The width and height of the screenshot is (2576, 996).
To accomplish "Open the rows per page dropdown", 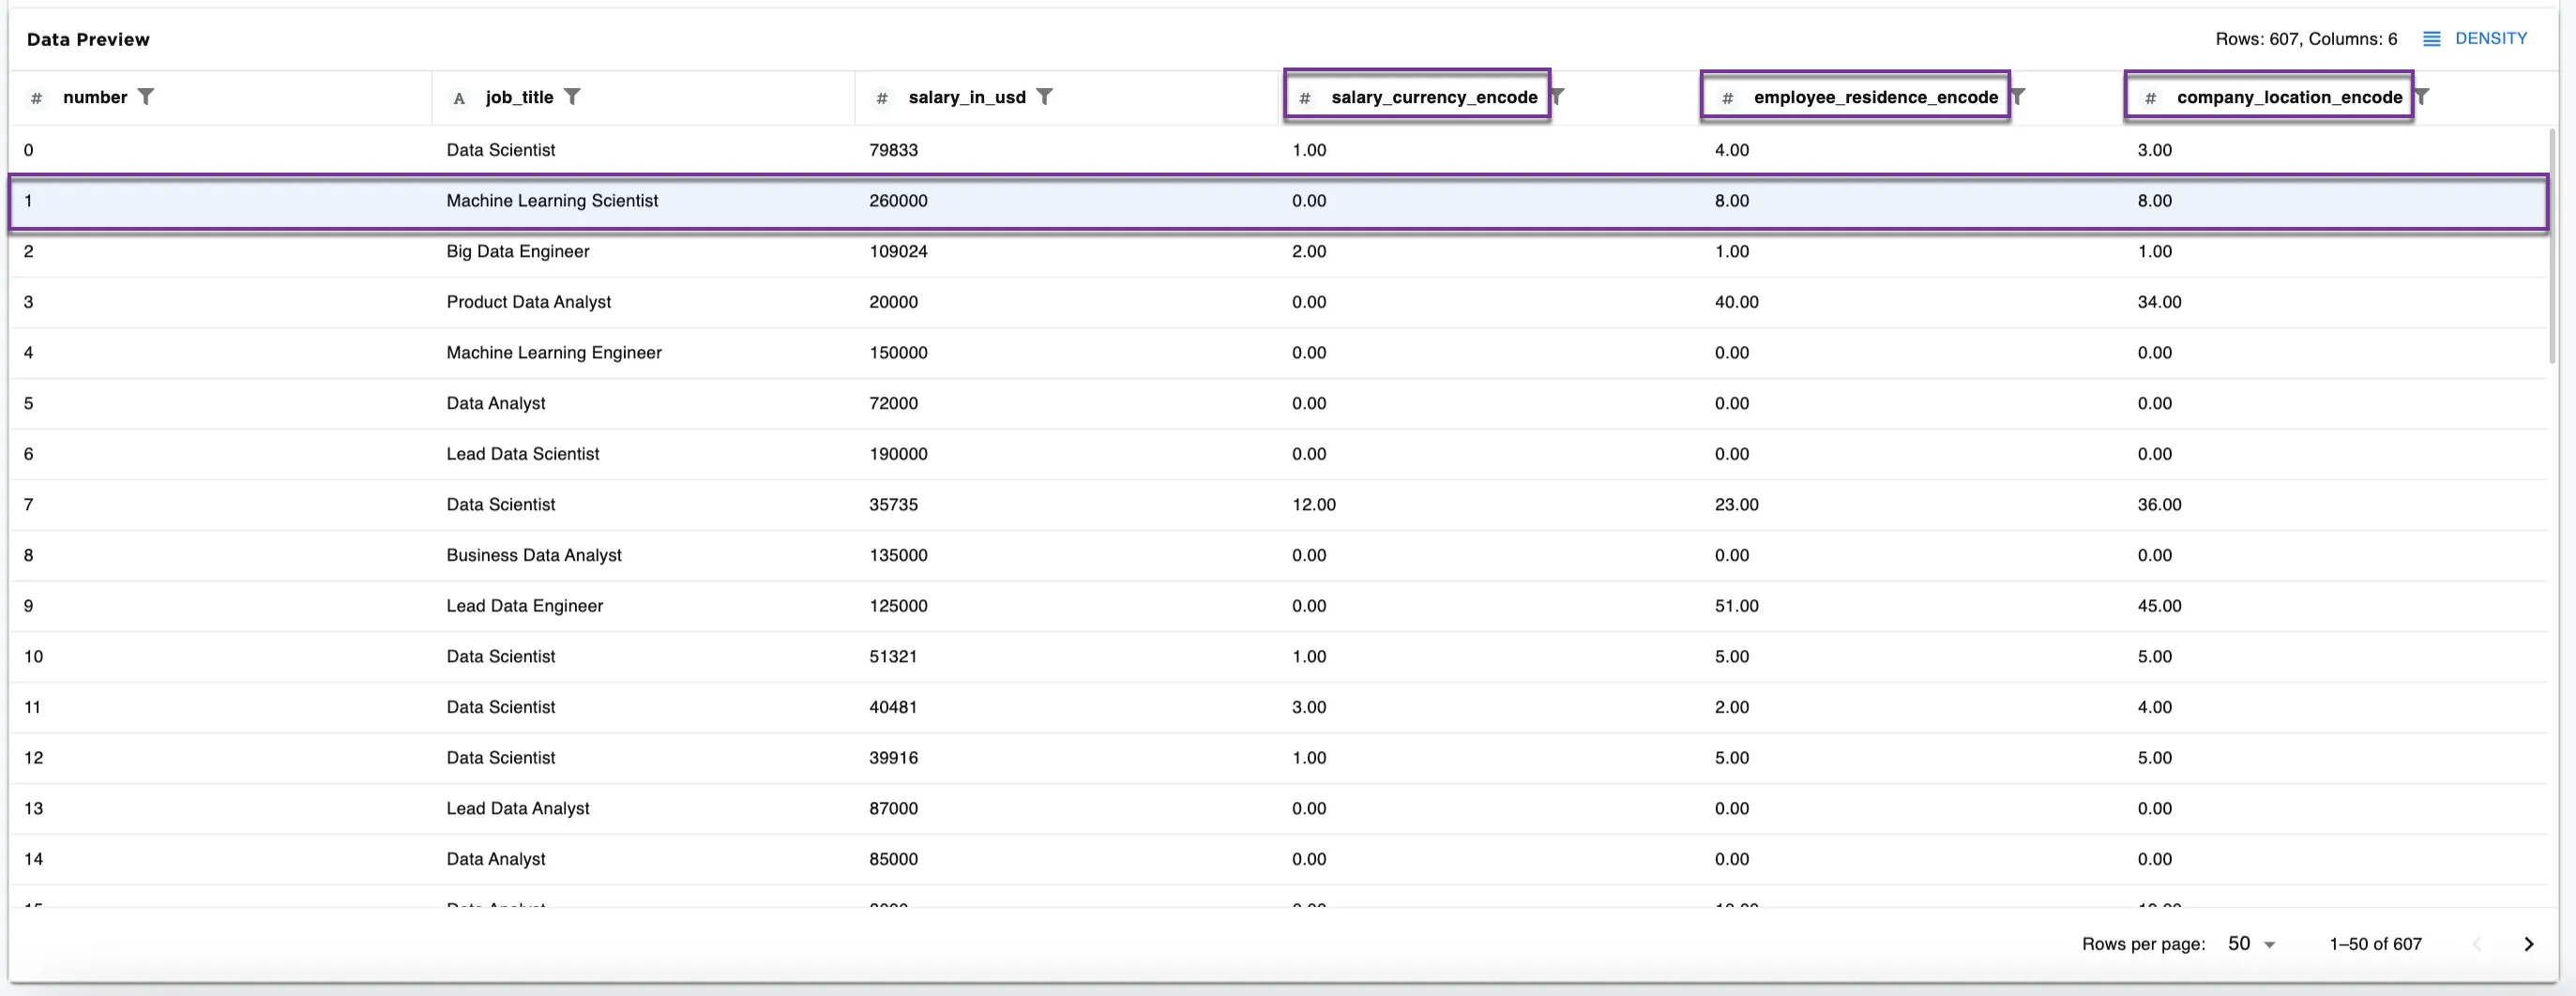I will (x=2251, y=944).
